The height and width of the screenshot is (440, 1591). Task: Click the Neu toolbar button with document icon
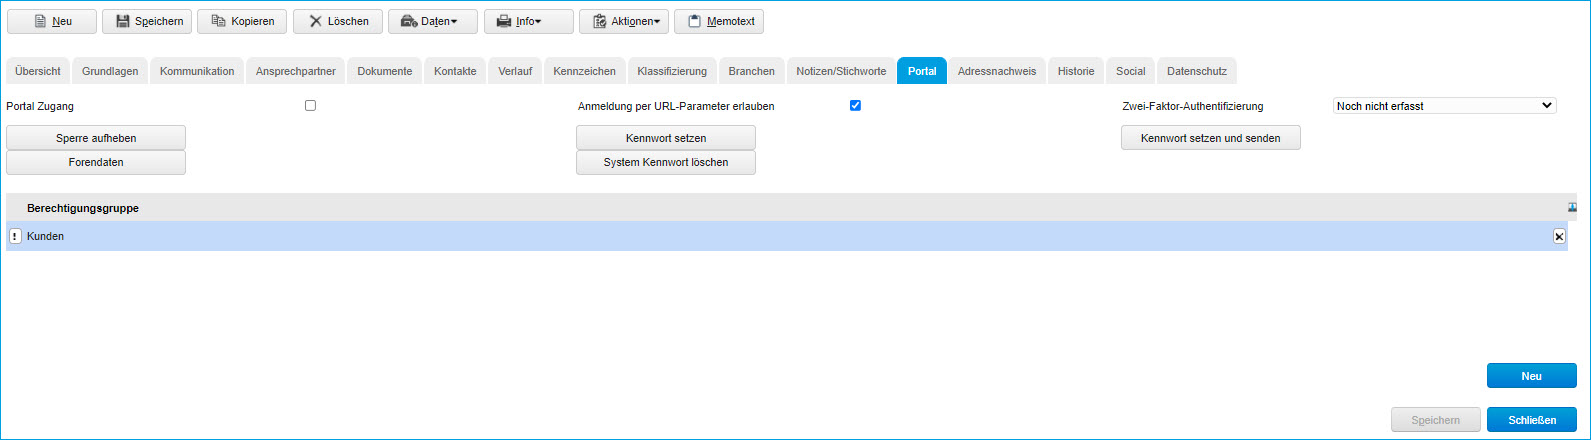point(52,21)
